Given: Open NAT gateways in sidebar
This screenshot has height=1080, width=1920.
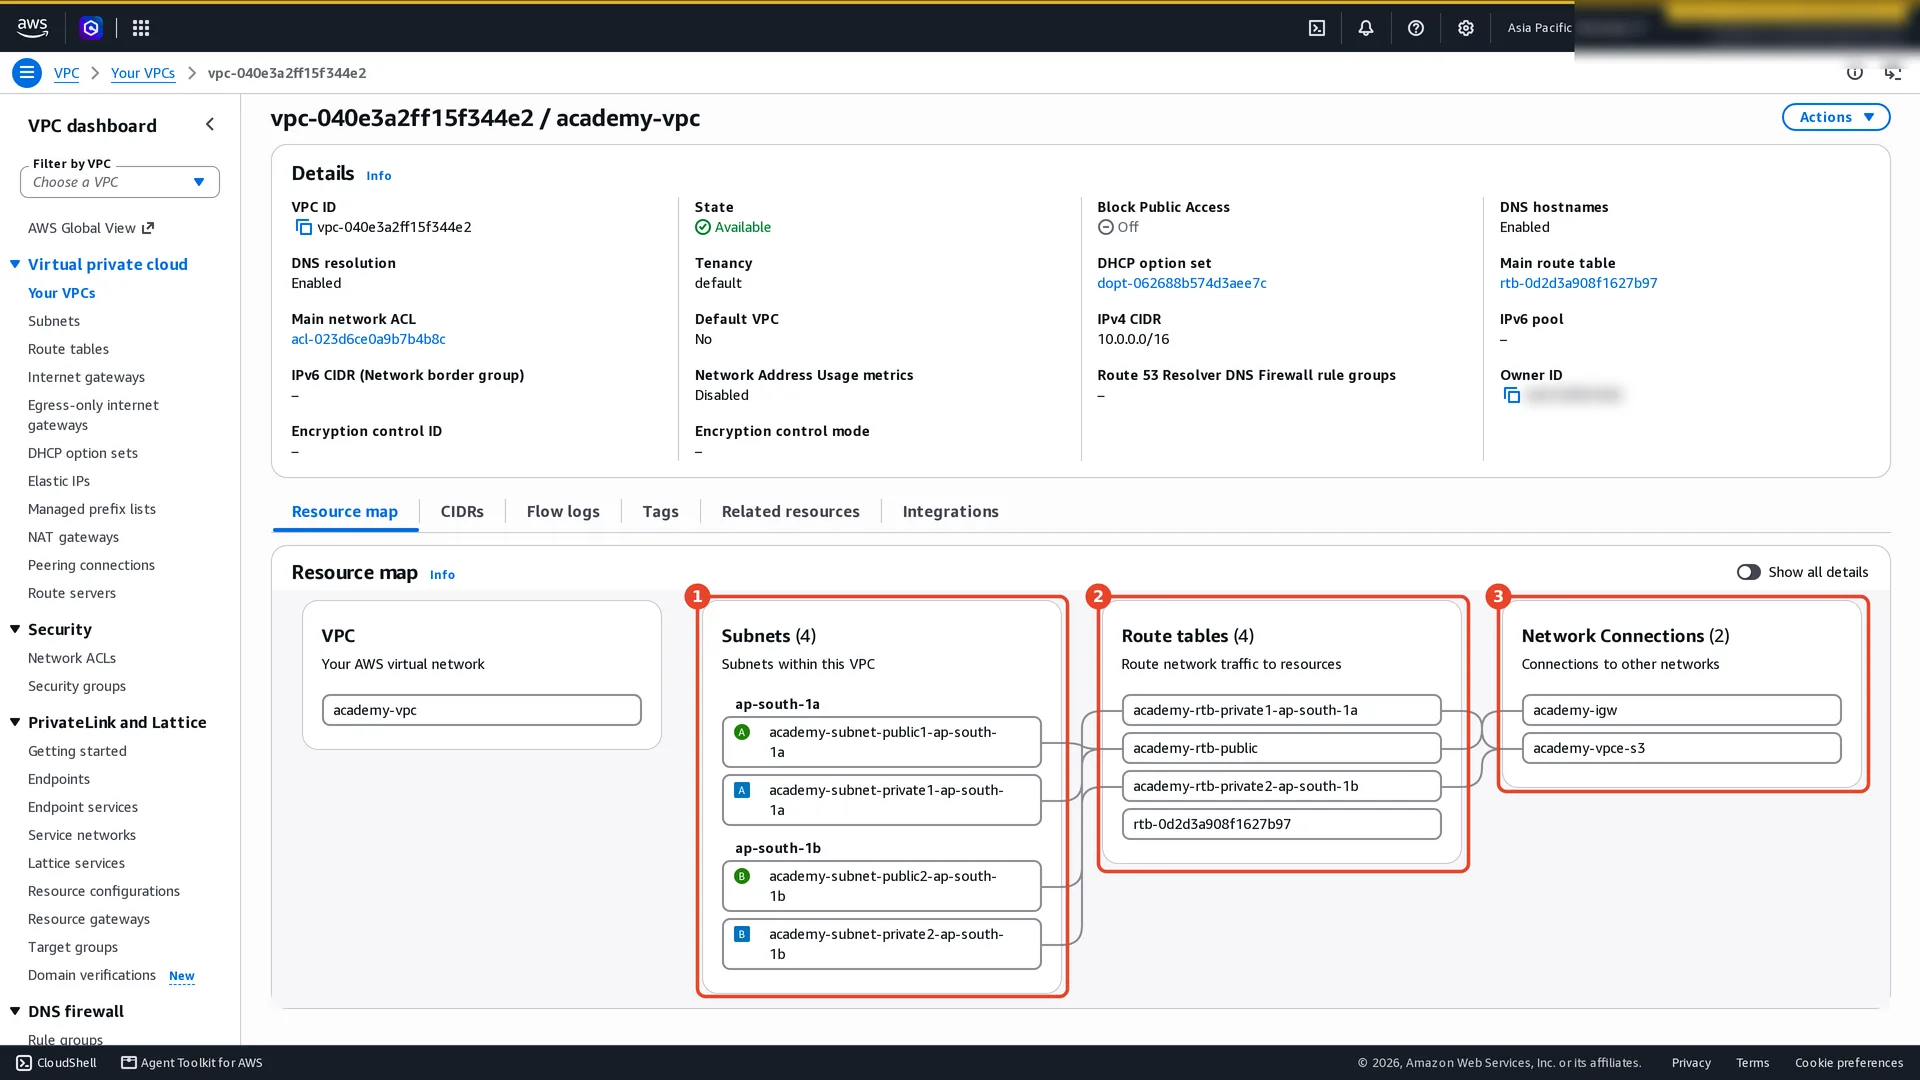Looking at the screenshot, I should click(x=73, y=537).
